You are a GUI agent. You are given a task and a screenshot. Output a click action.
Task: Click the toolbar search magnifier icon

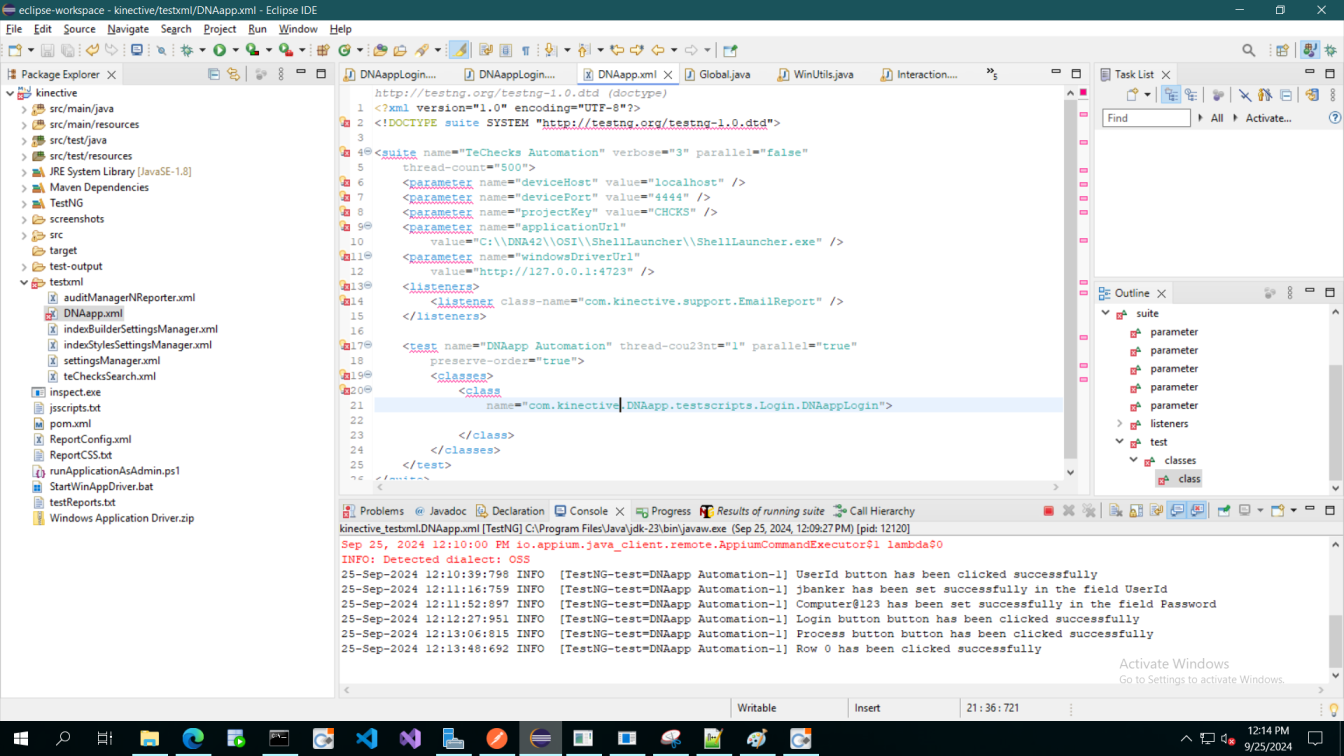1248,50
